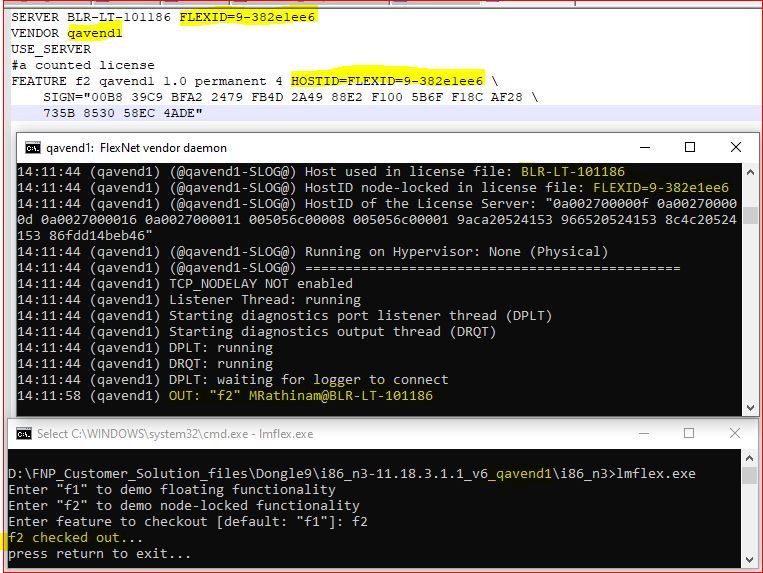
Task: Click the '#a counted license' comment line
Action: click(83, 65)
